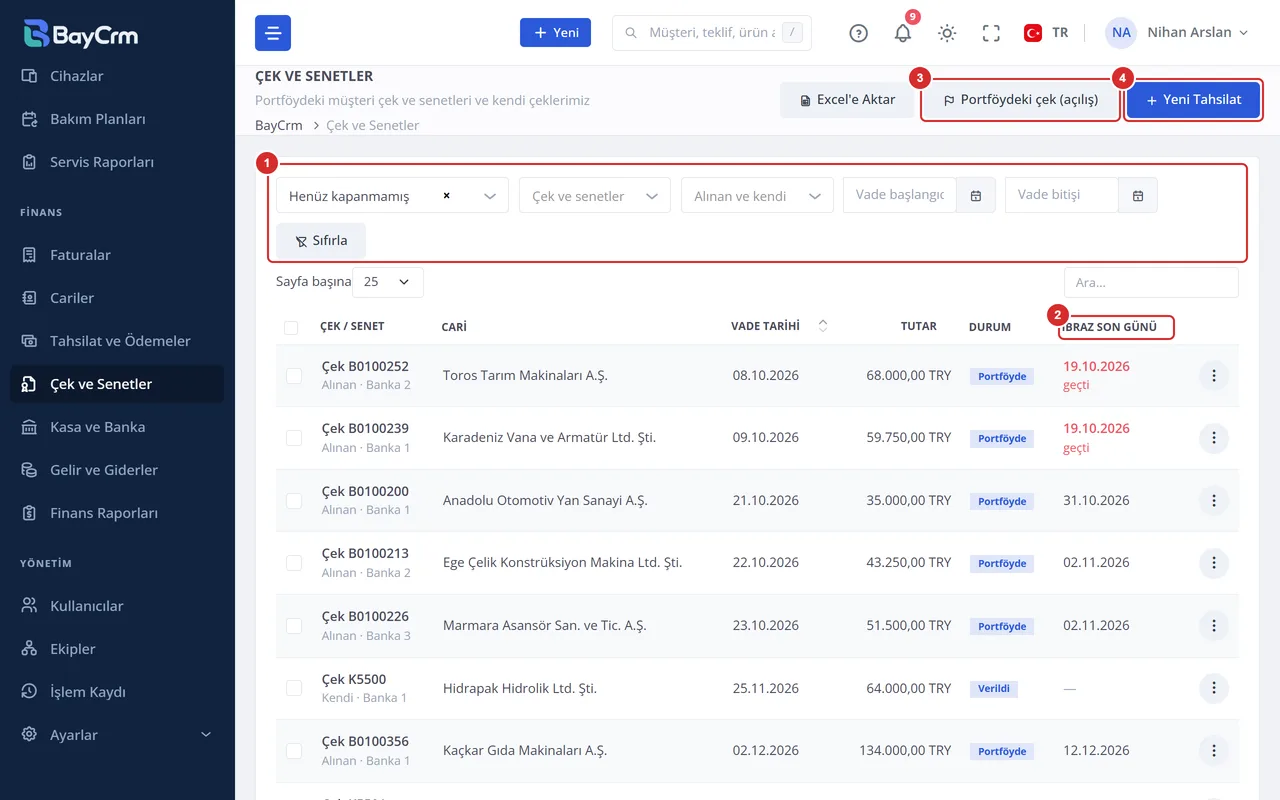The height and width of the screenshot is (800, 1280).
Task: Sort by Vade Tarihi column arrows
Action: click(x=823, y=326)
